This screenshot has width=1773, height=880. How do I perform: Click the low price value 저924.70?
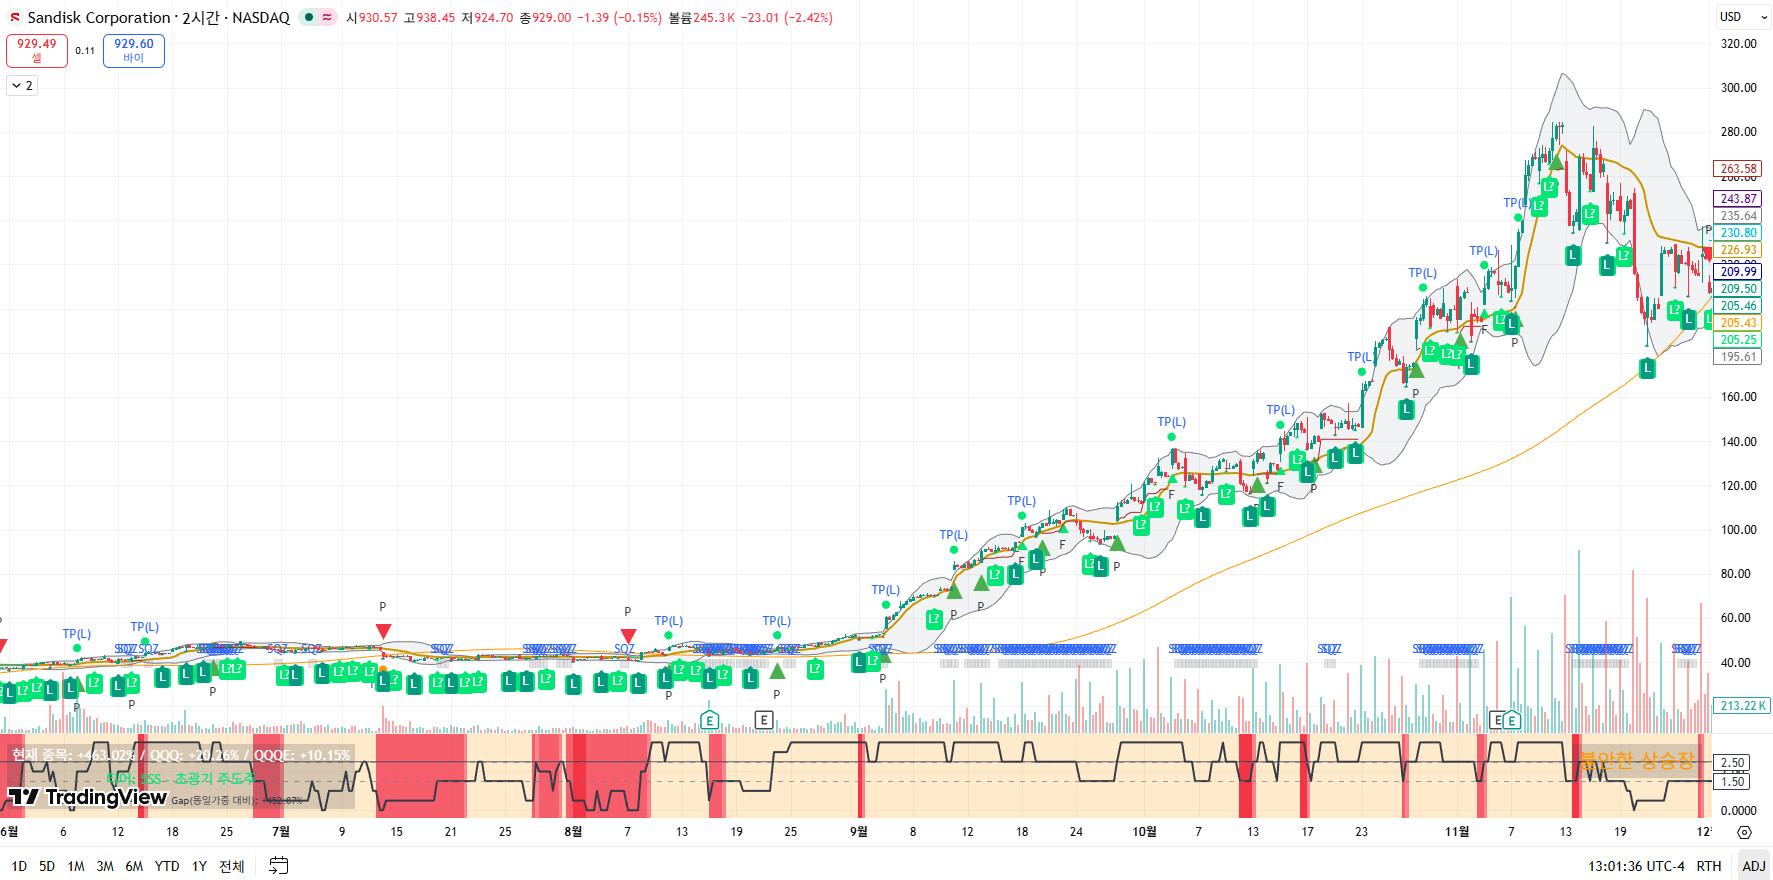click(487, 18)
